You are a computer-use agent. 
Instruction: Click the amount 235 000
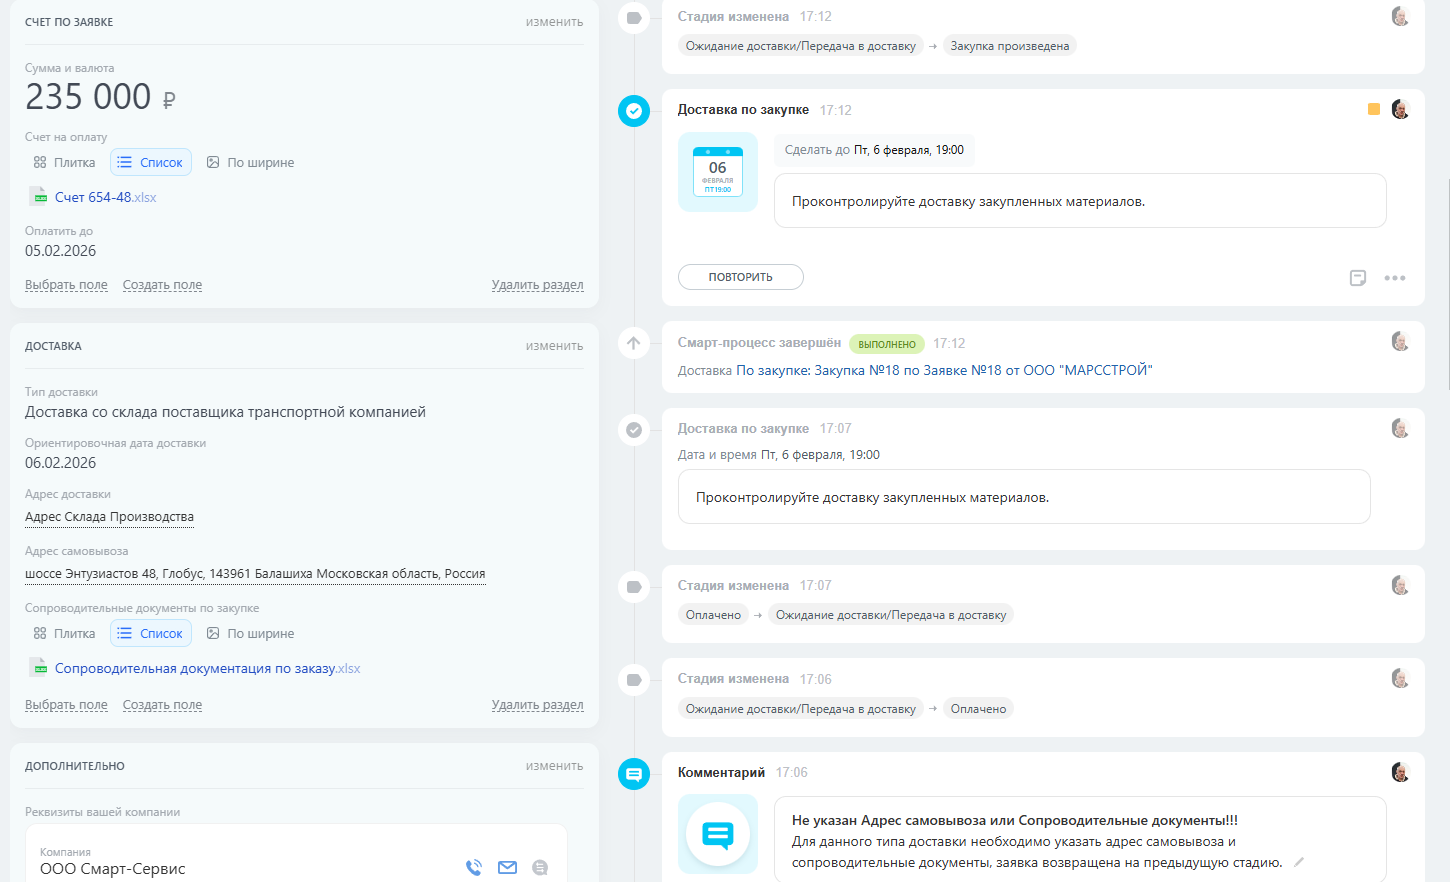click(88, 97)
